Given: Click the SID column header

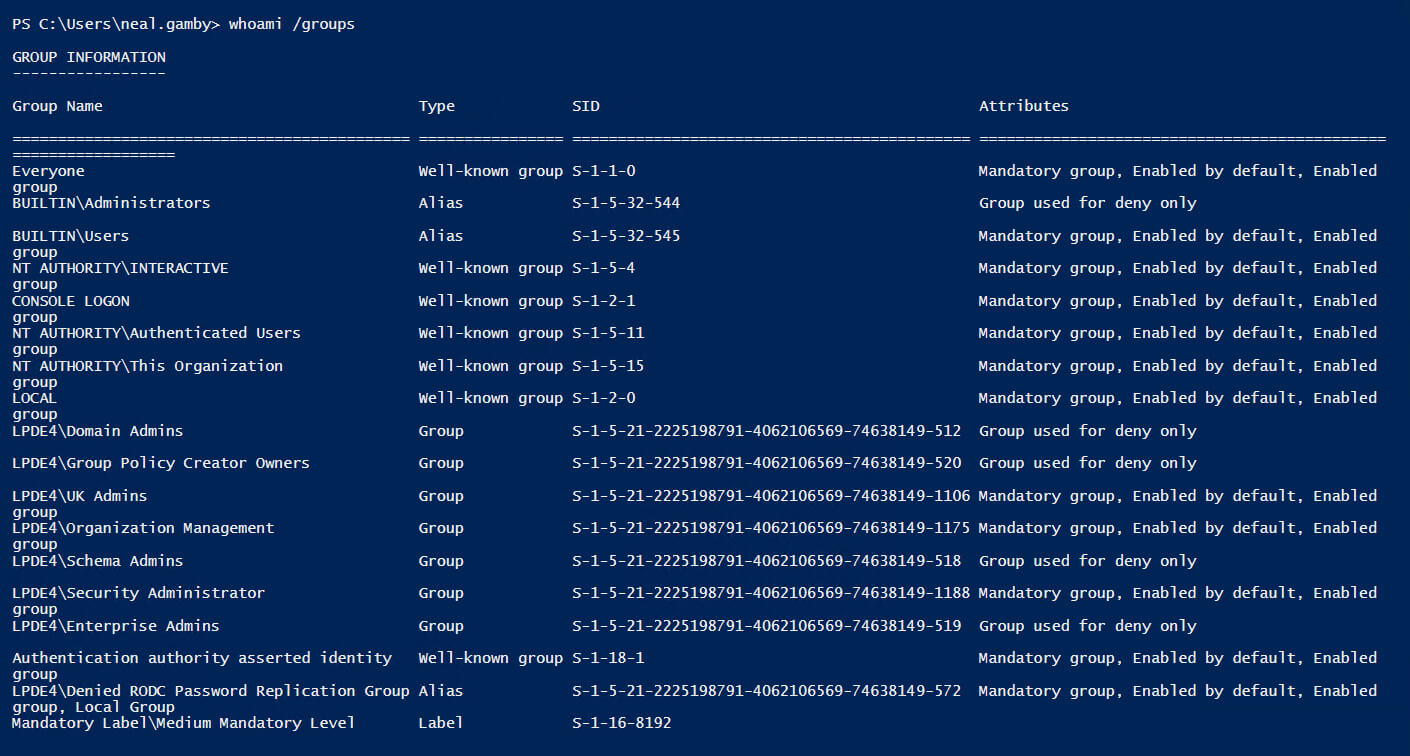Looking at the screenshot, I should [586, 106].
